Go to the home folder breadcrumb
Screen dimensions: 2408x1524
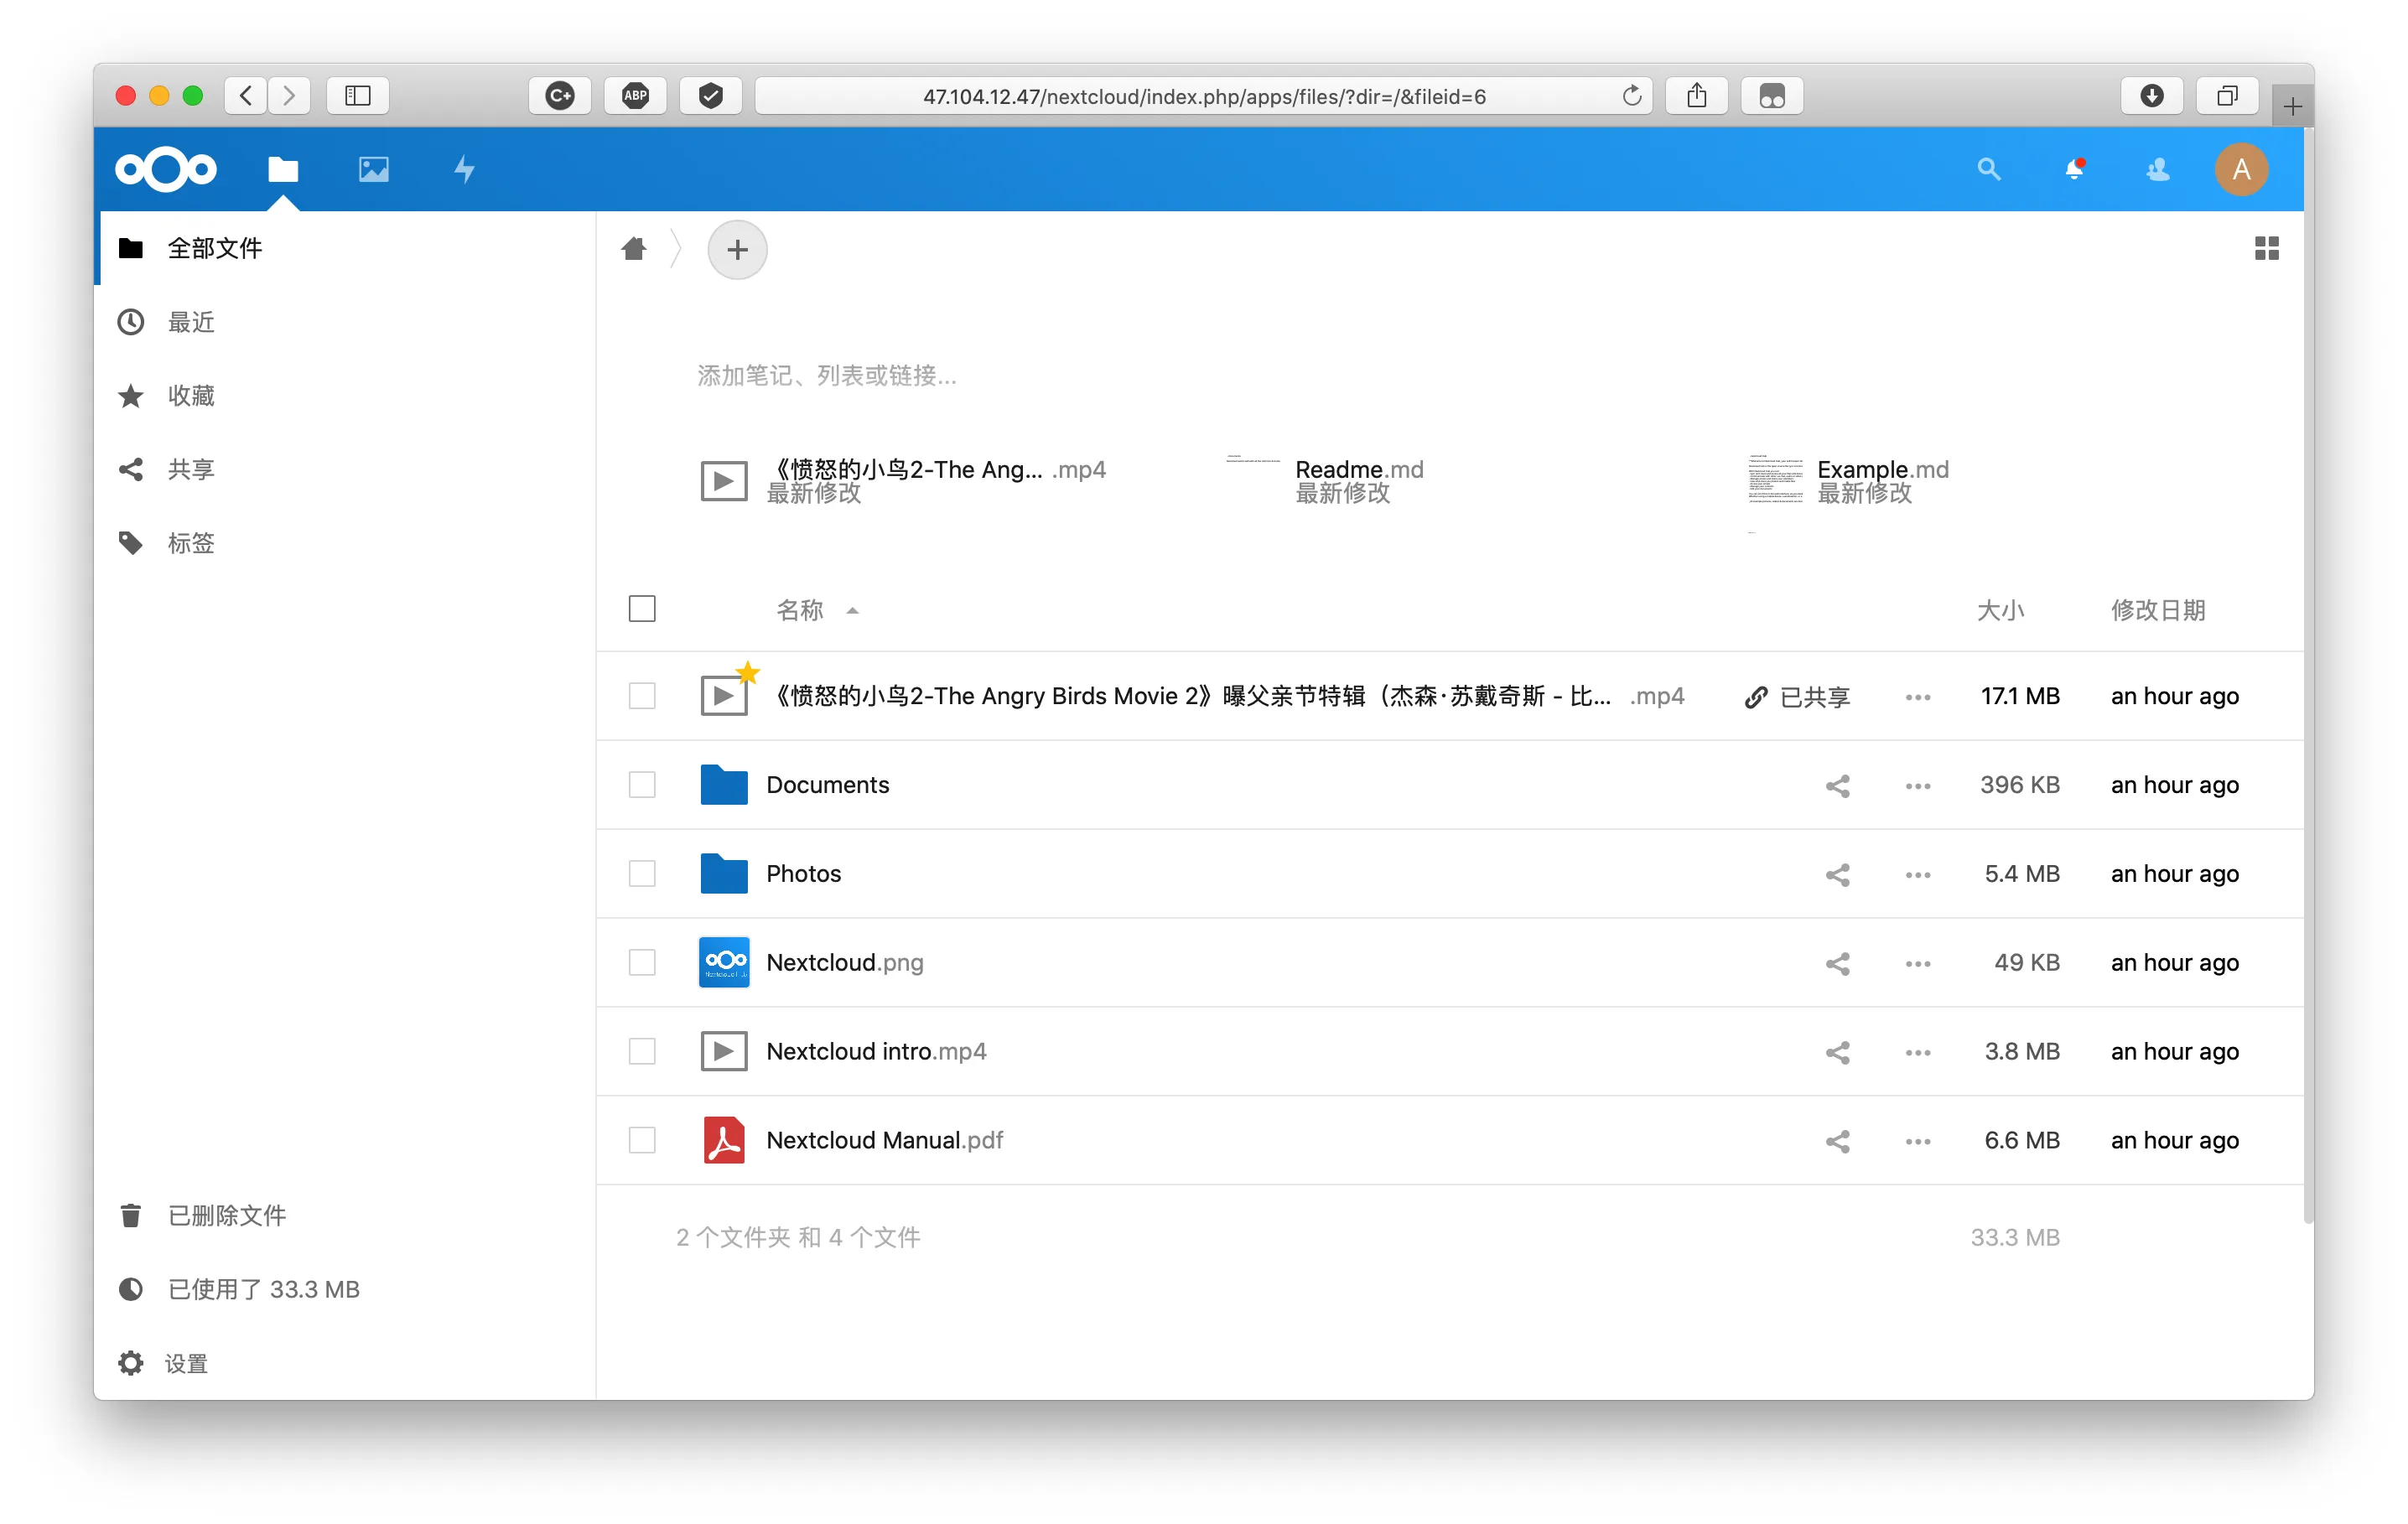pos(634,248)
